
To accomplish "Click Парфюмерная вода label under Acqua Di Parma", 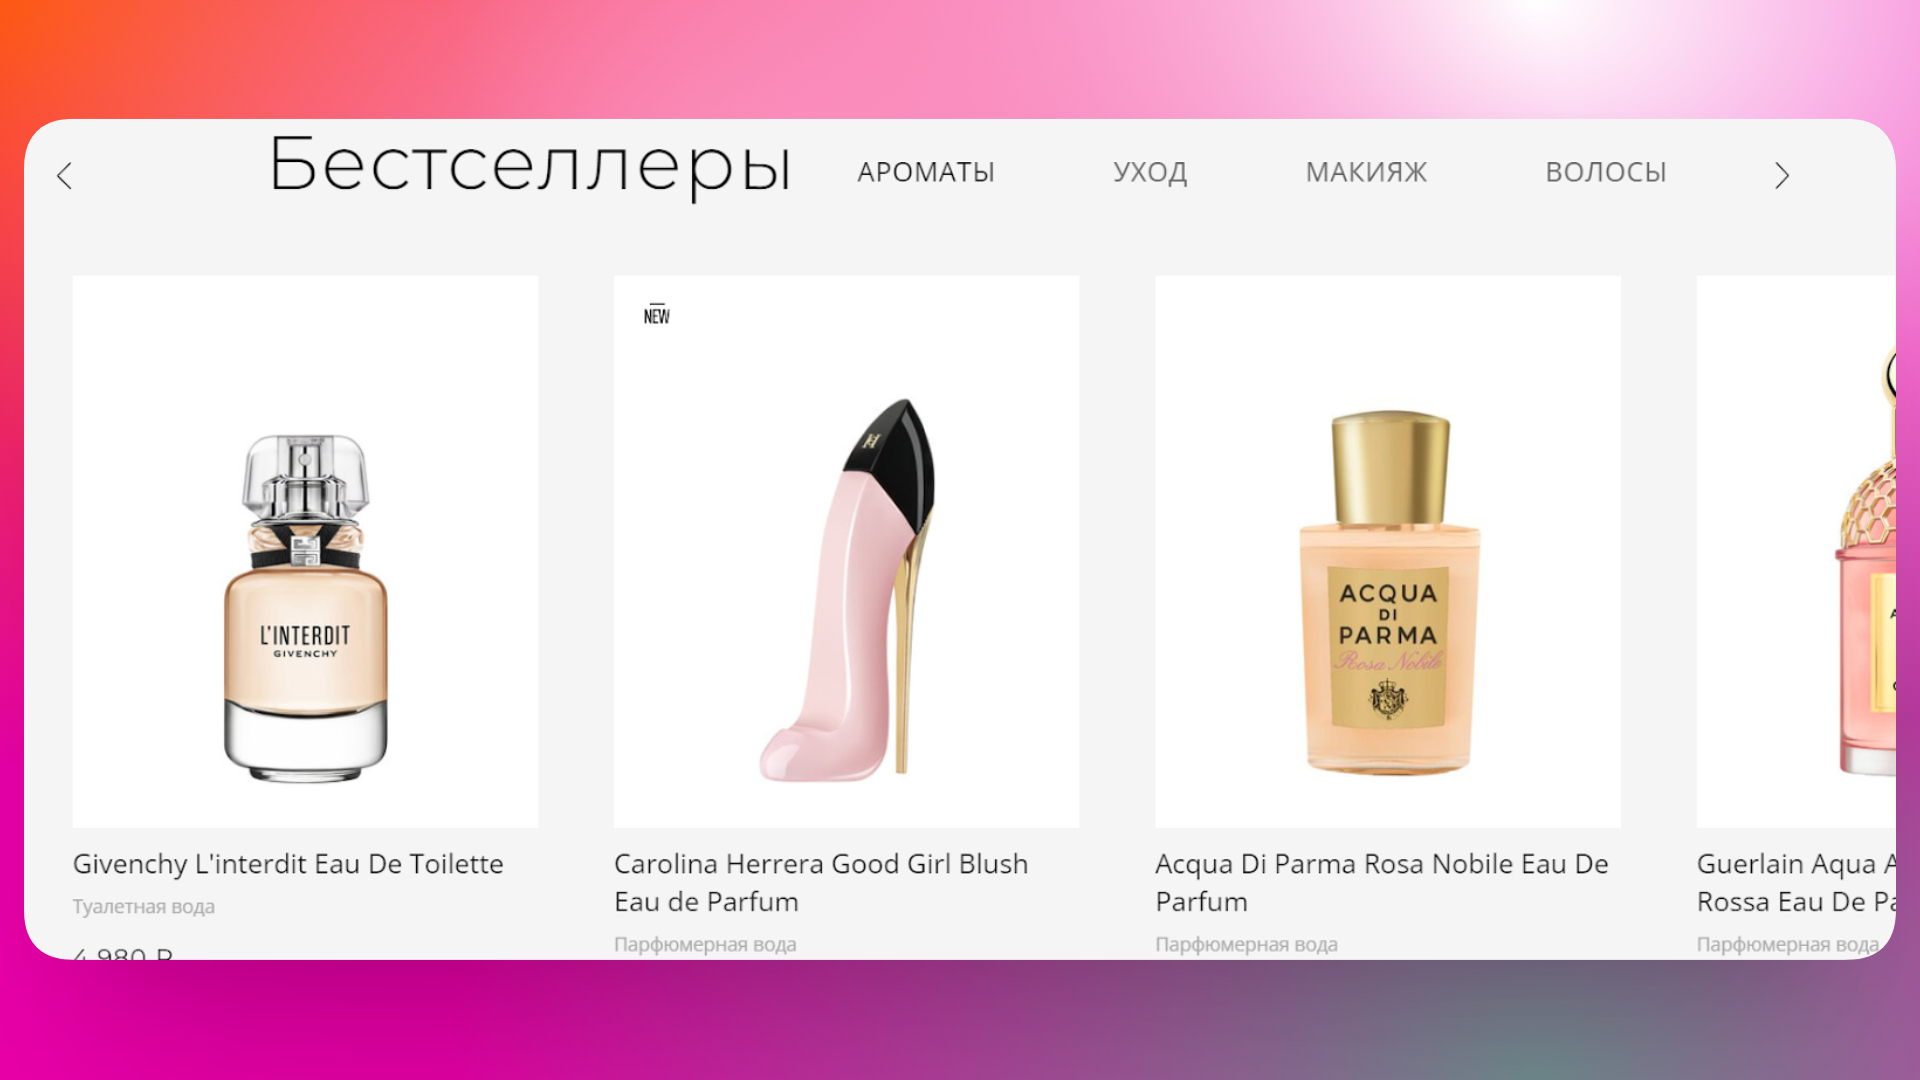I will point(1246,944).
